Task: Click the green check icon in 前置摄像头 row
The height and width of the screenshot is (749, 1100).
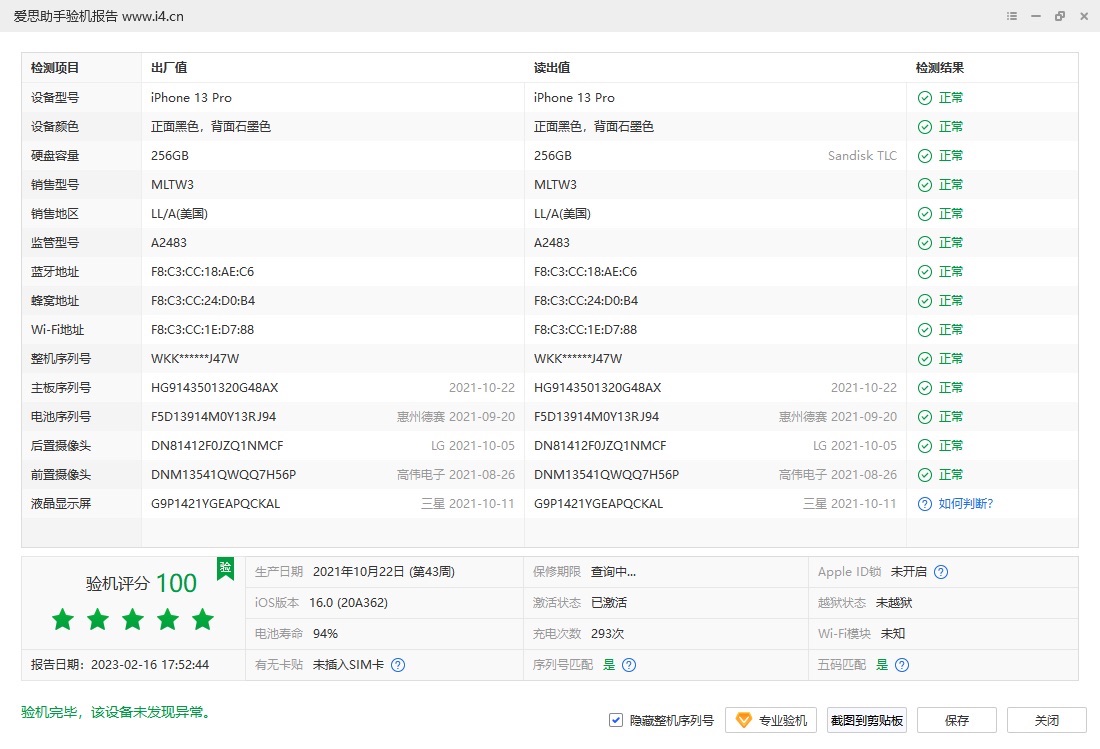Action: tap(925, 475)
